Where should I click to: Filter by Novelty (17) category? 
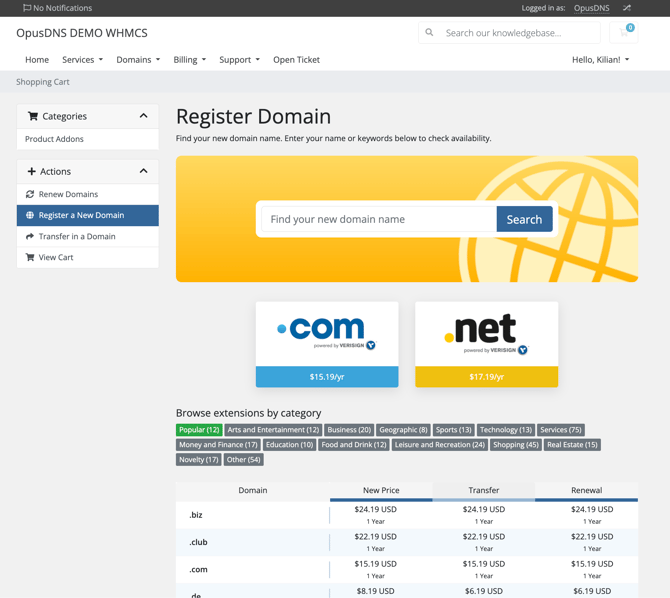[199, 460]
